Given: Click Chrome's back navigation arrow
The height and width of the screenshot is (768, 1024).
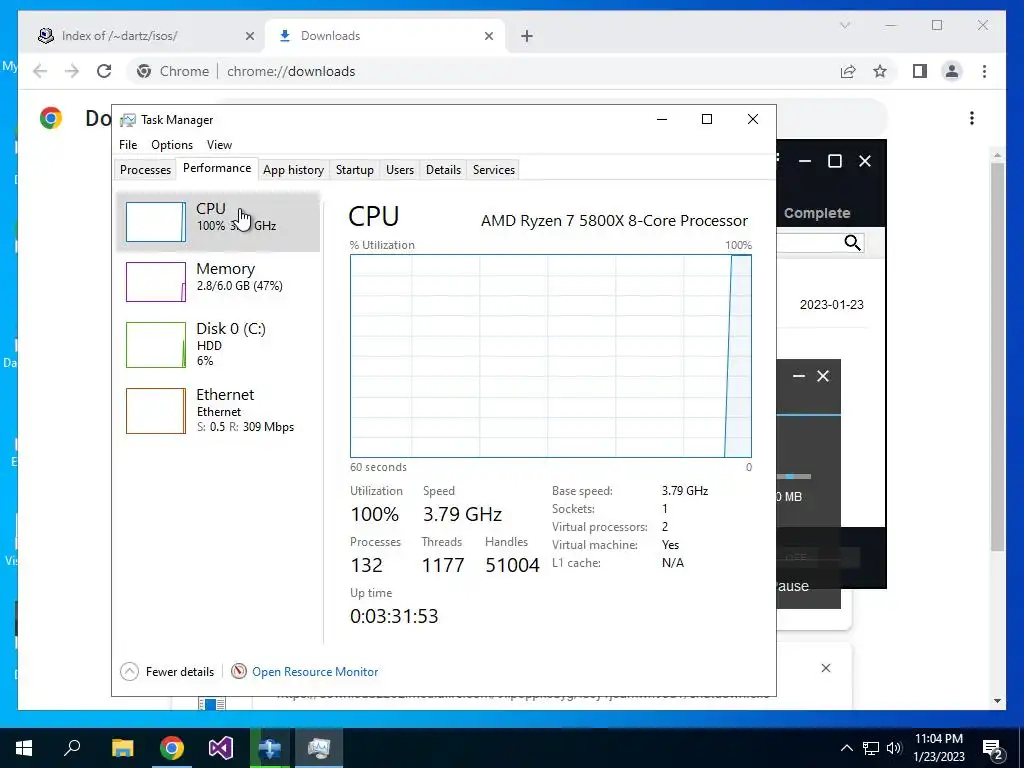Looking at the screenshot, I should pyautogui.click(x=40, y=71).
